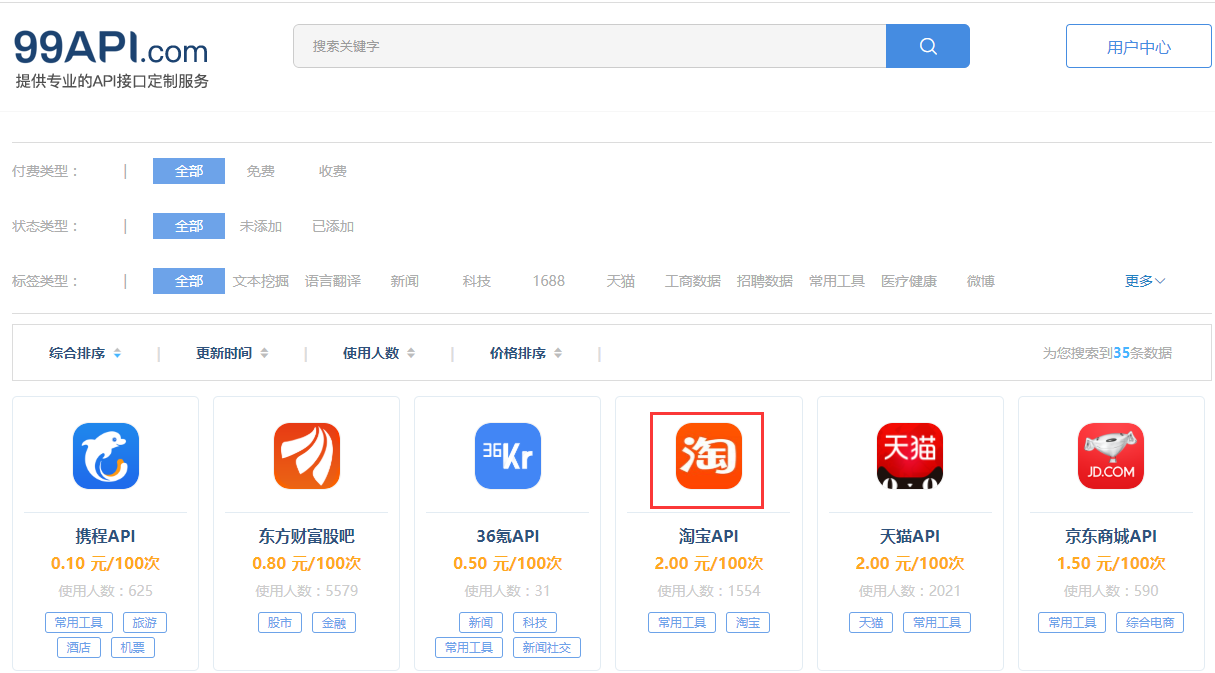Image resolution: width=1215 pixels, height=673 pixels.
Task: Focus the 搜索关键字 search input field
Action: click(589, 46)
